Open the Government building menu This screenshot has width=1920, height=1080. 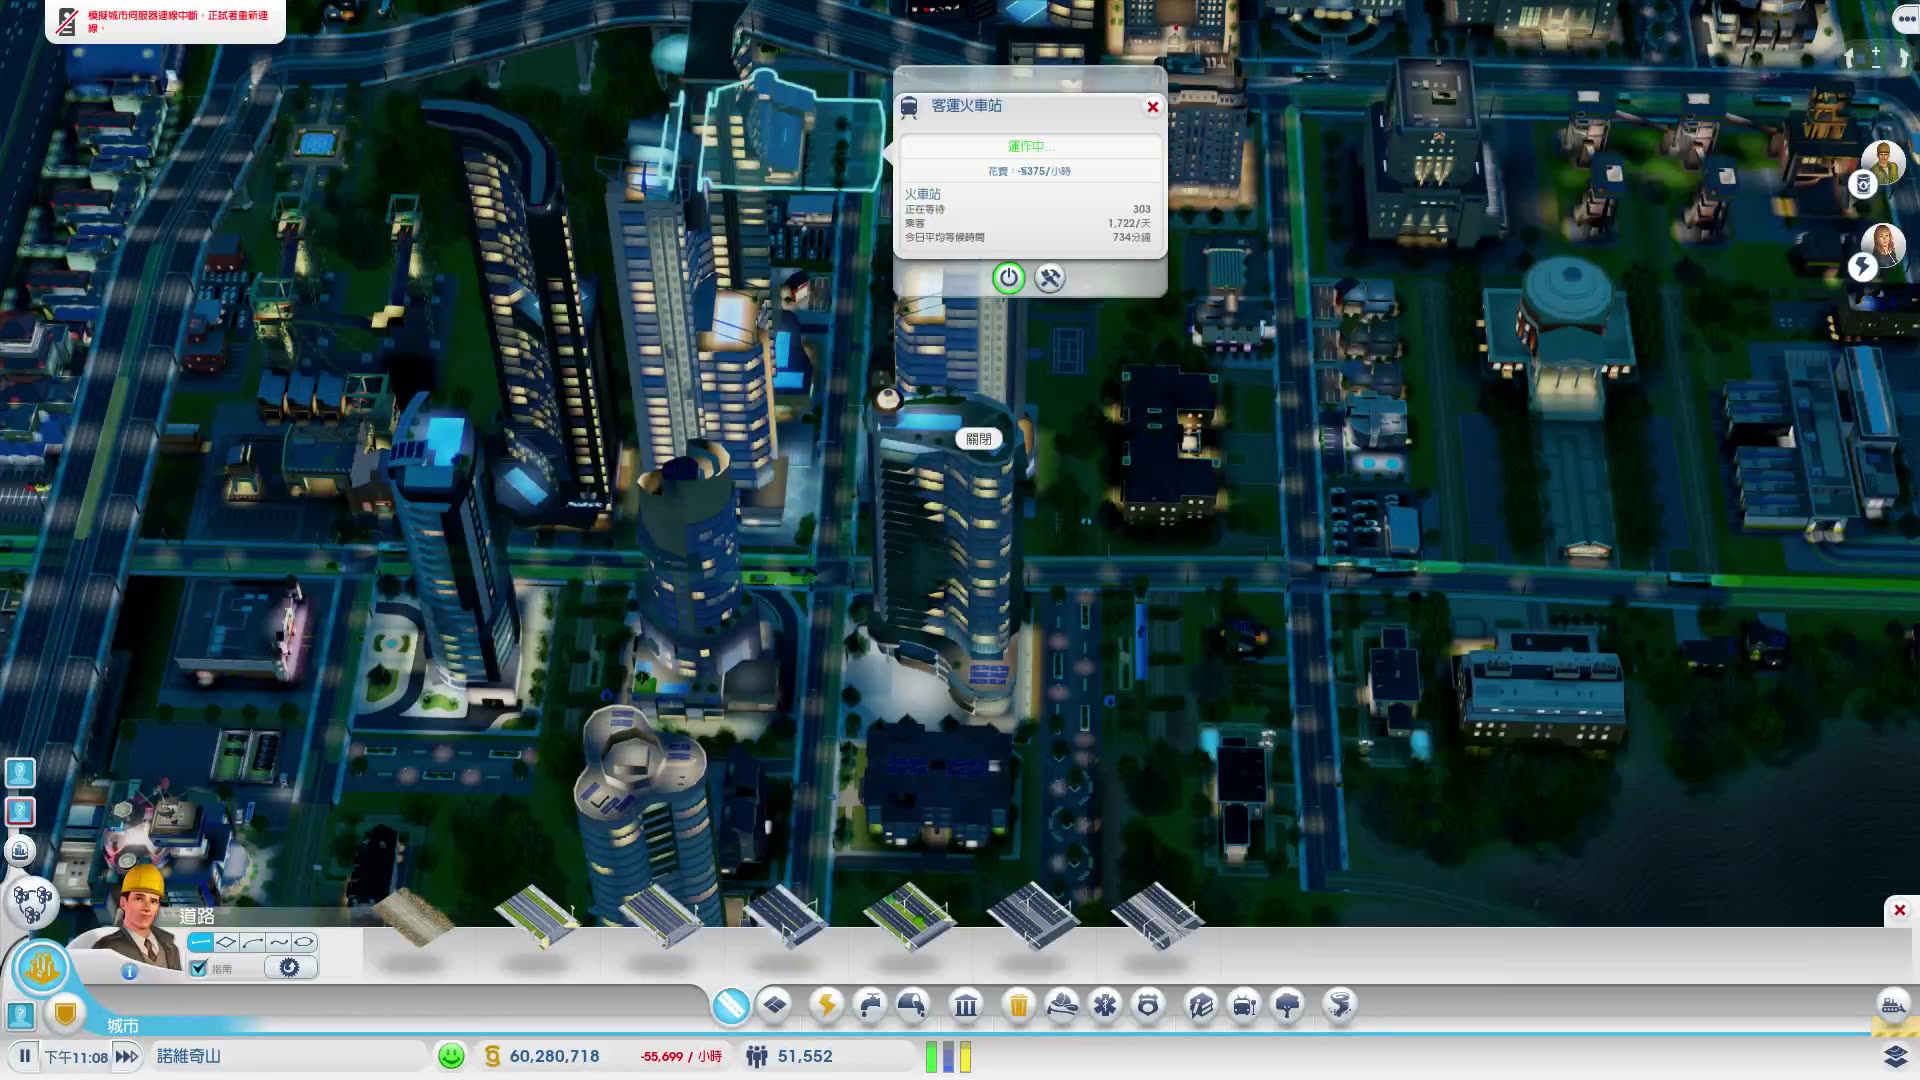click(966, 1005)
